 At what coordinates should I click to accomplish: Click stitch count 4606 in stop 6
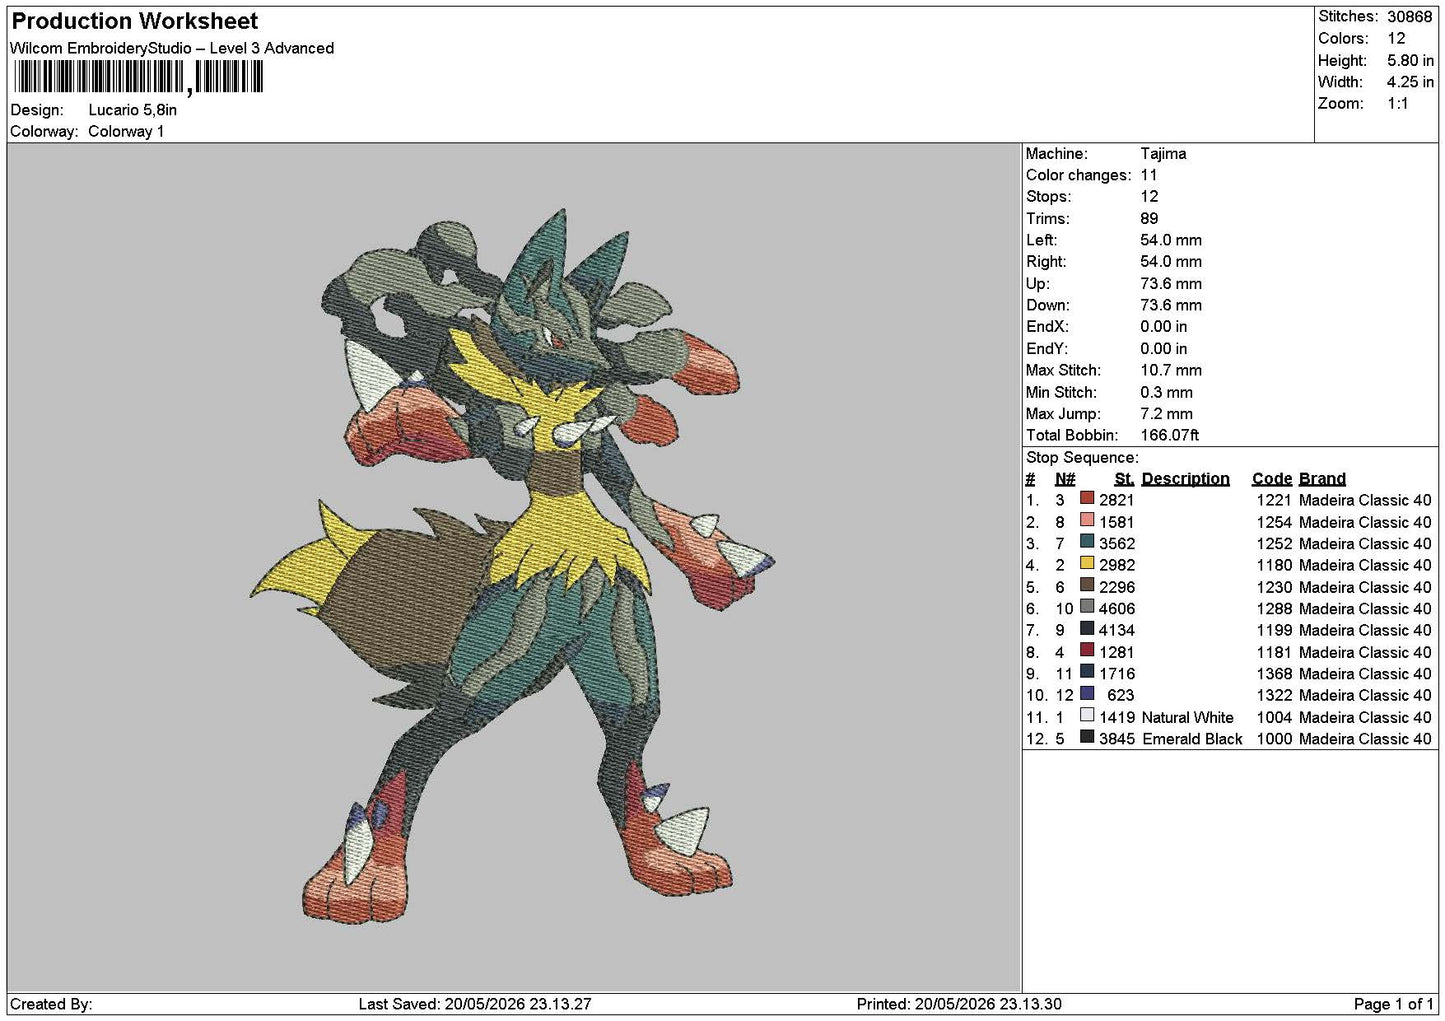coord(1117,608)
